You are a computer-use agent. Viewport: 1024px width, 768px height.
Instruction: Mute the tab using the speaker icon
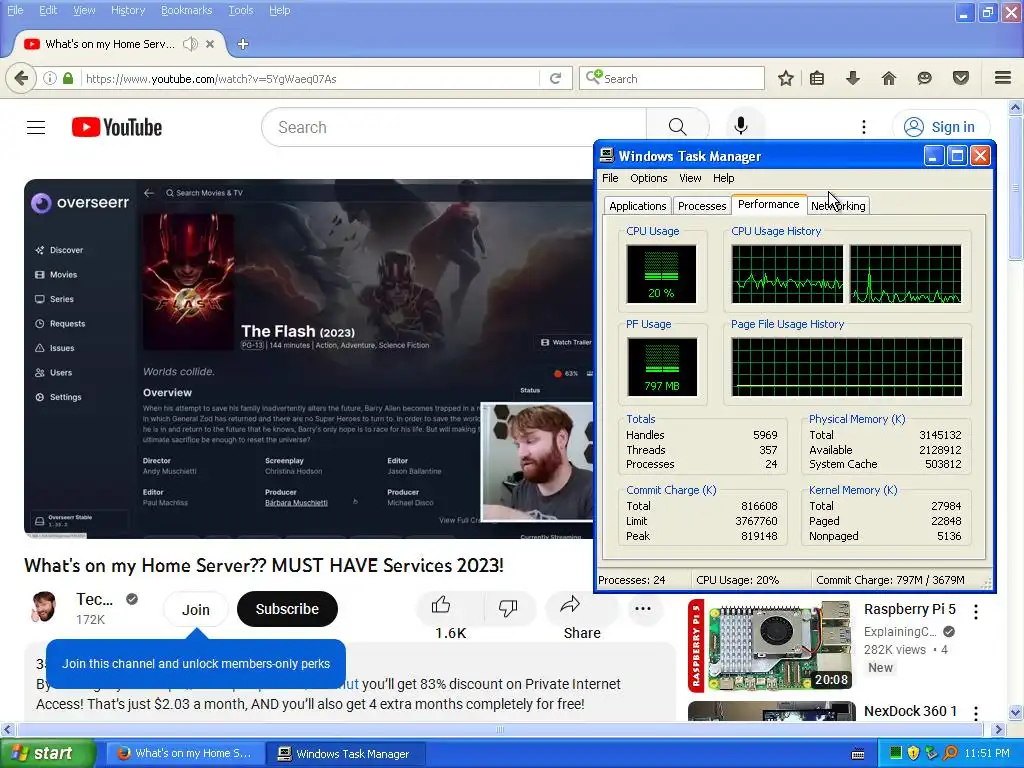[x=190, y=44]
